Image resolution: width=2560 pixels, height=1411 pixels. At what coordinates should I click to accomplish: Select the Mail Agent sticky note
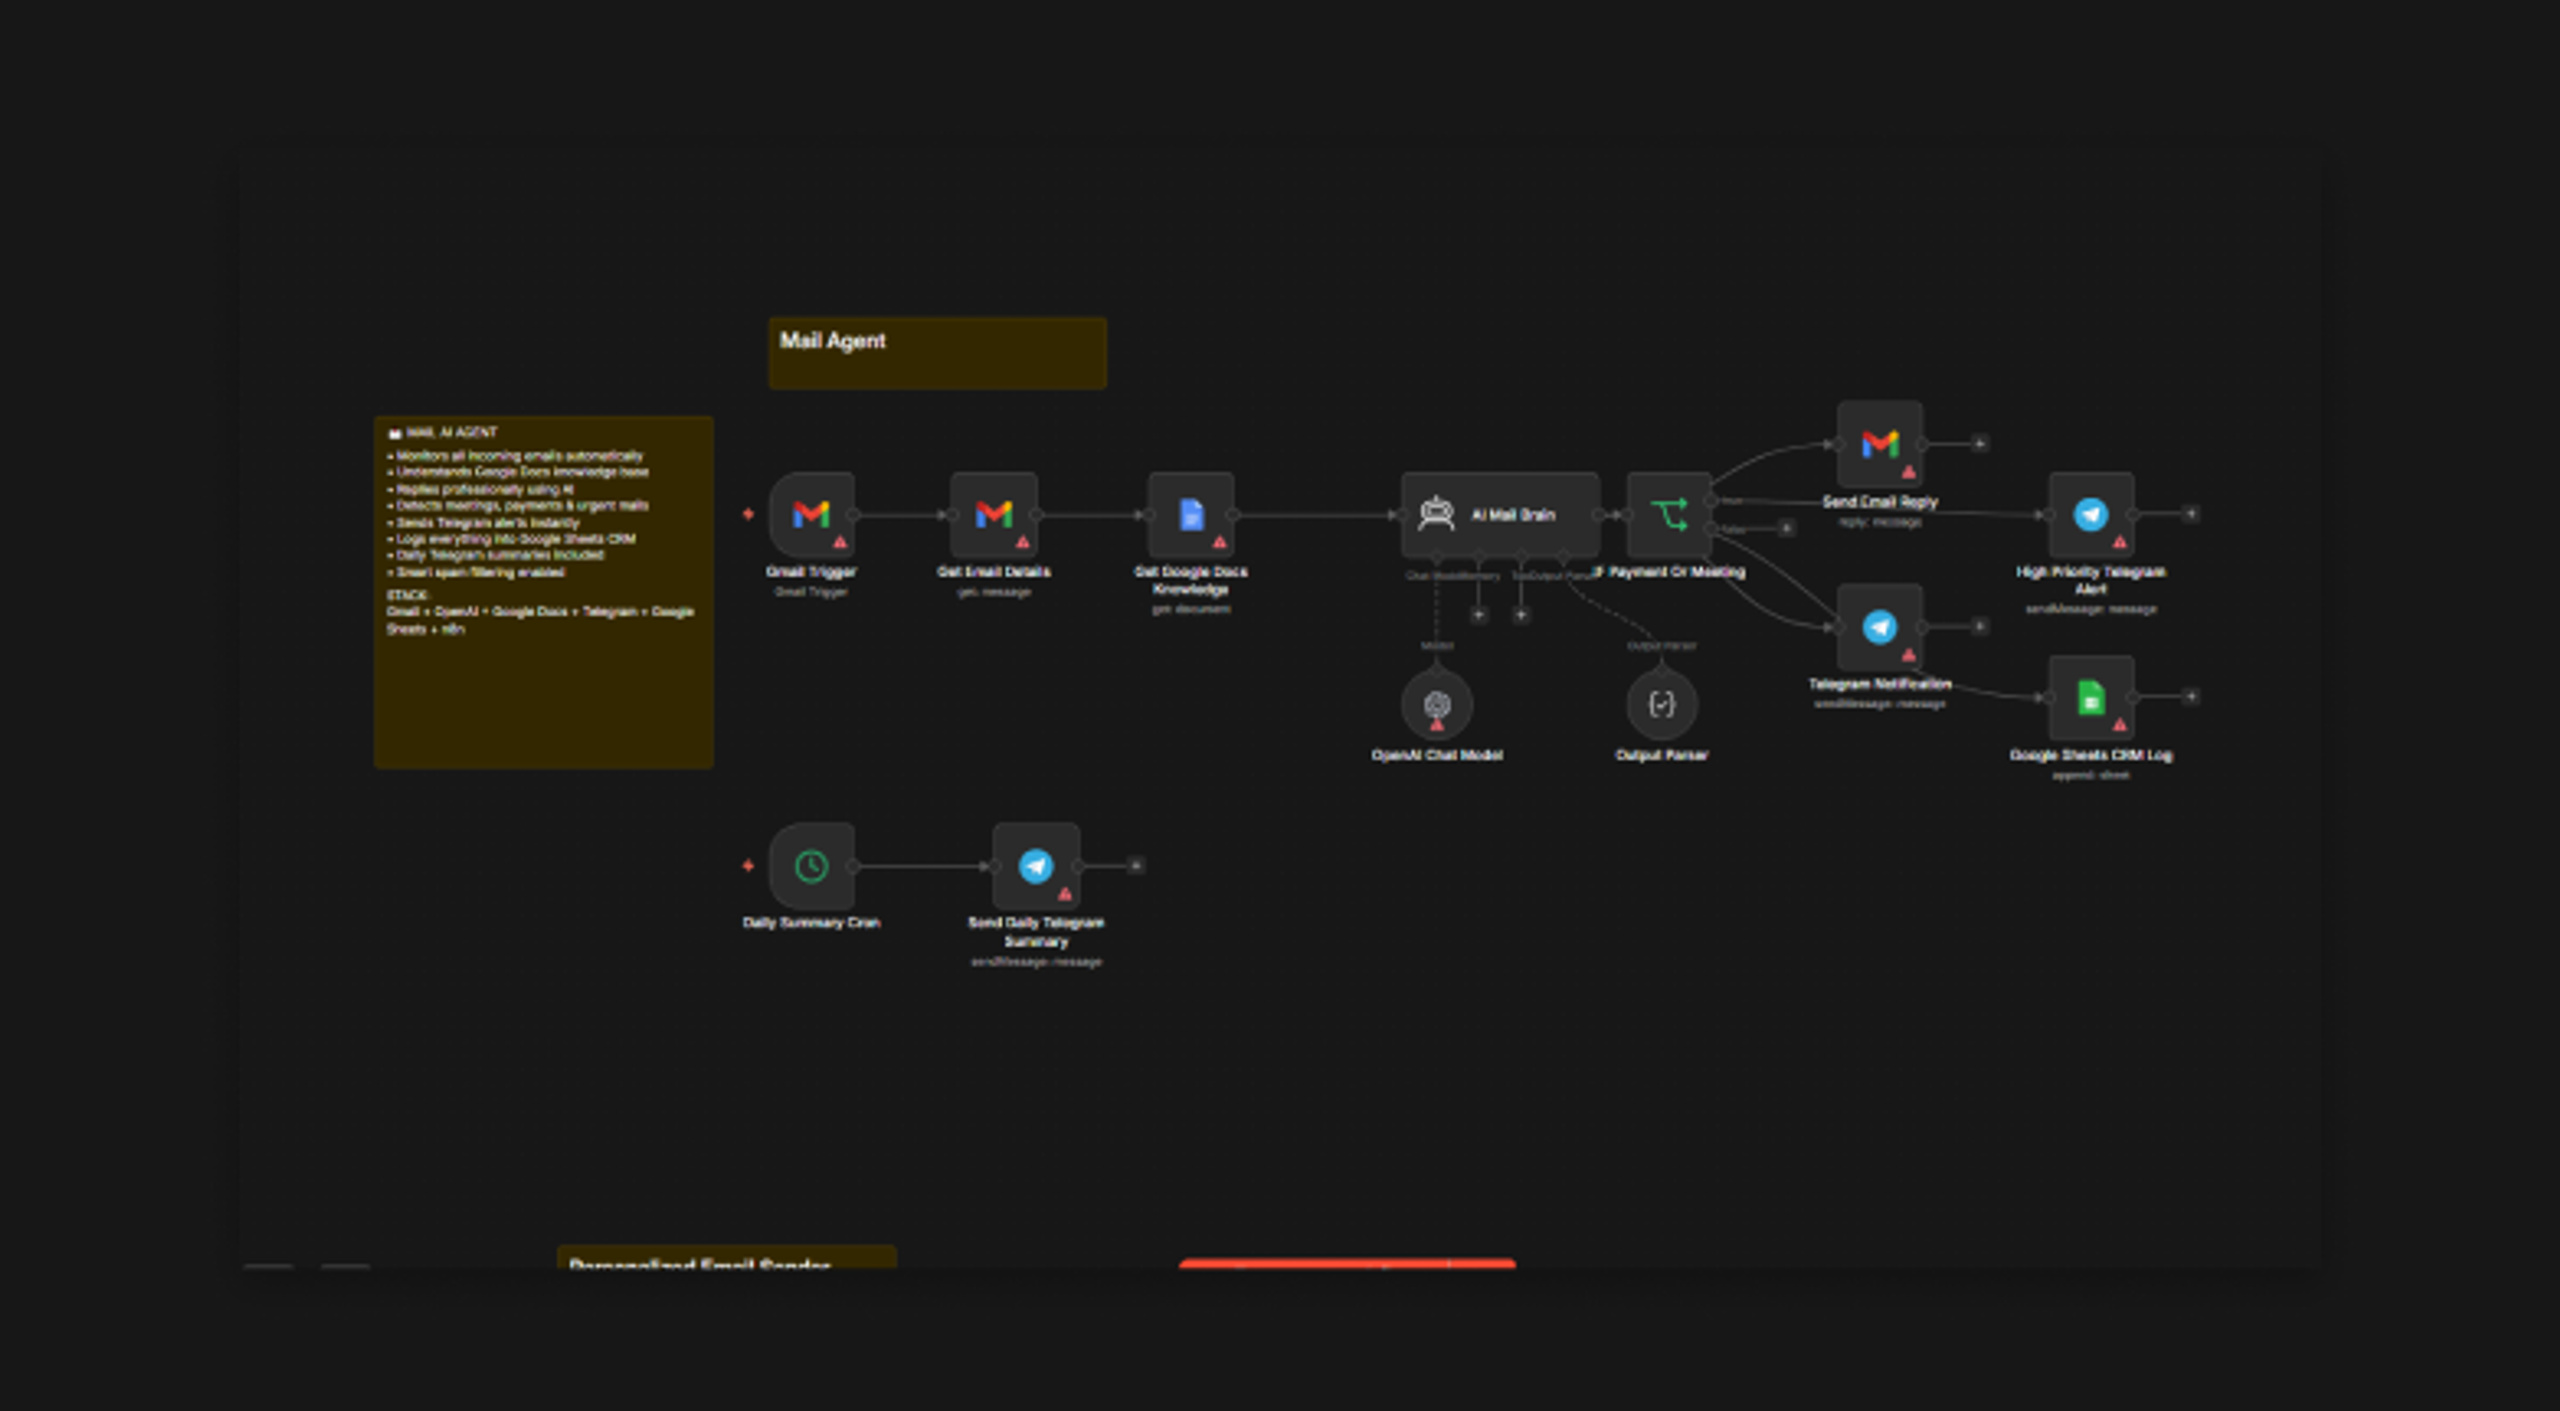click(937, 353)
